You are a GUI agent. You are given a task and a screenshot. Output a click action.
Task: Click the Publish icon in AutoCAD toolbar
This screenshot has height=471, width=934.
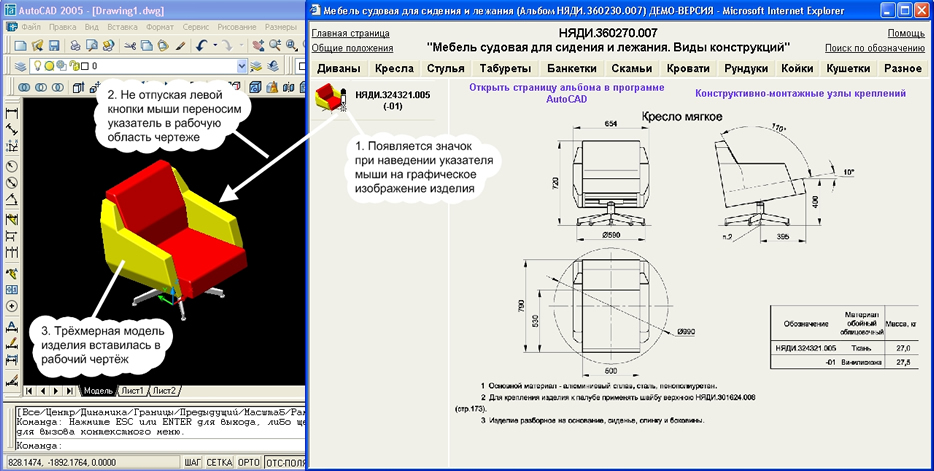click(x=108, y=45)
